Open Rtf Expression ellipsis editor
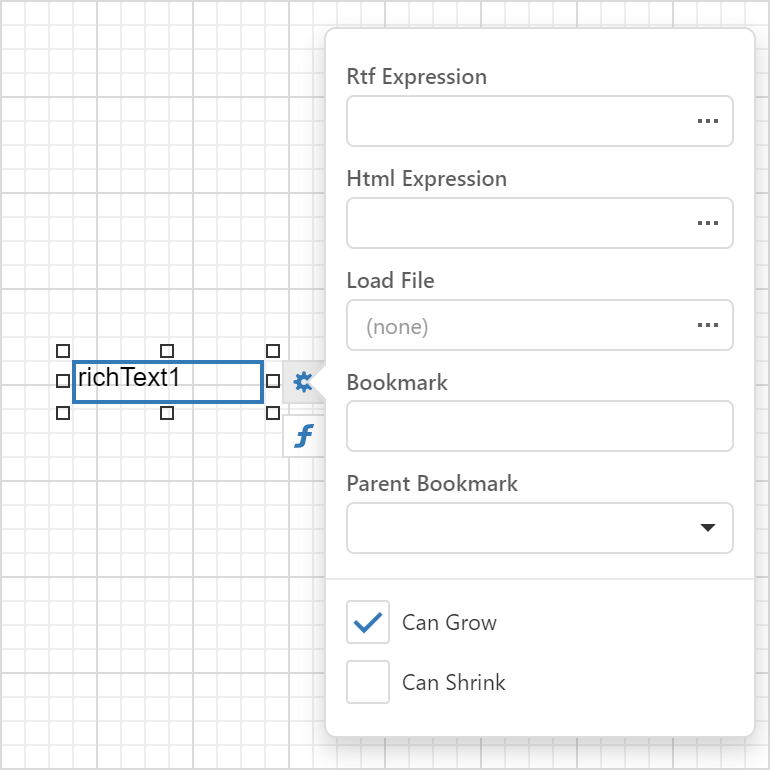 (708, 121)
